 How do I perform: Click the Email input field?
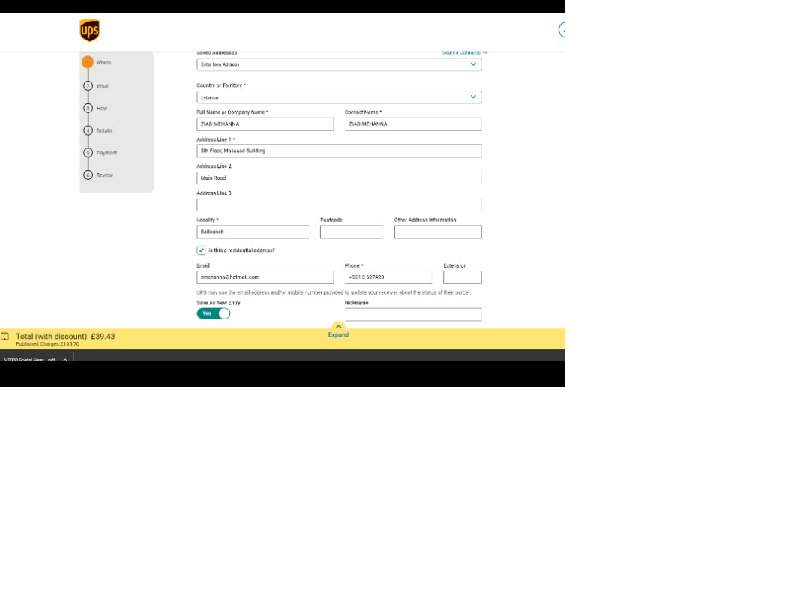click(x=264, y=277)
